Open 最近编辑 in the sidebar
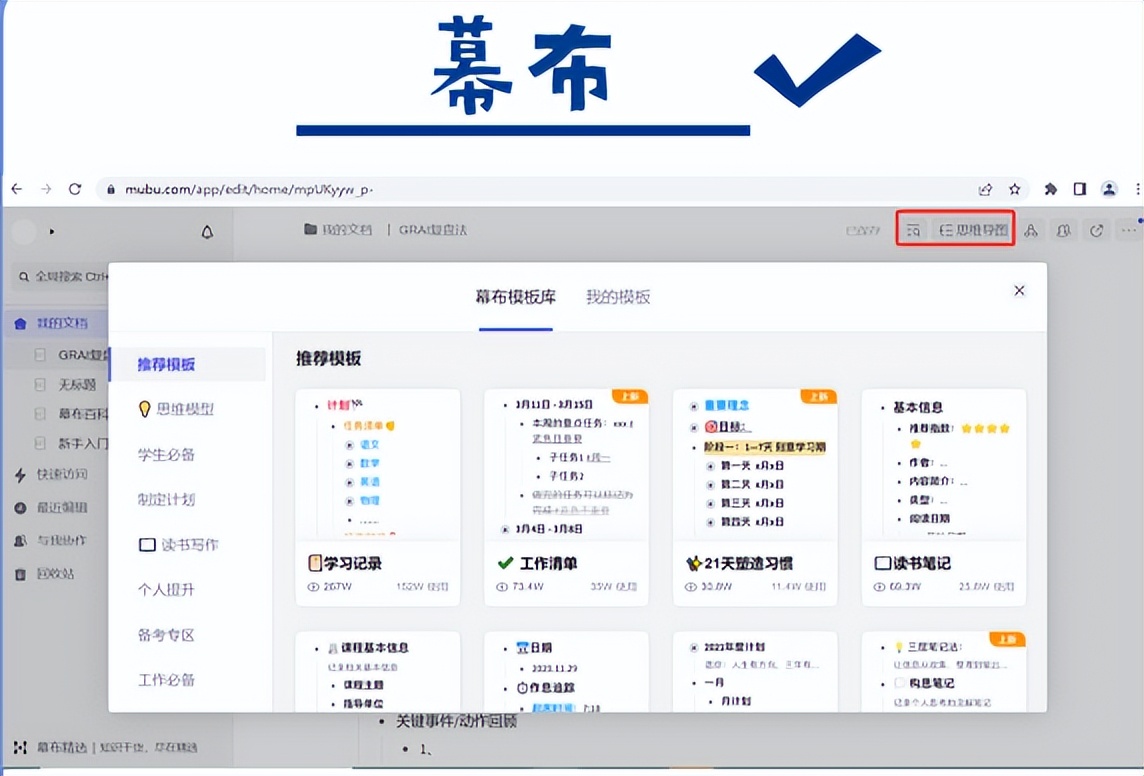This screenshot has width=1144, height=776. (x=51, y=508)
